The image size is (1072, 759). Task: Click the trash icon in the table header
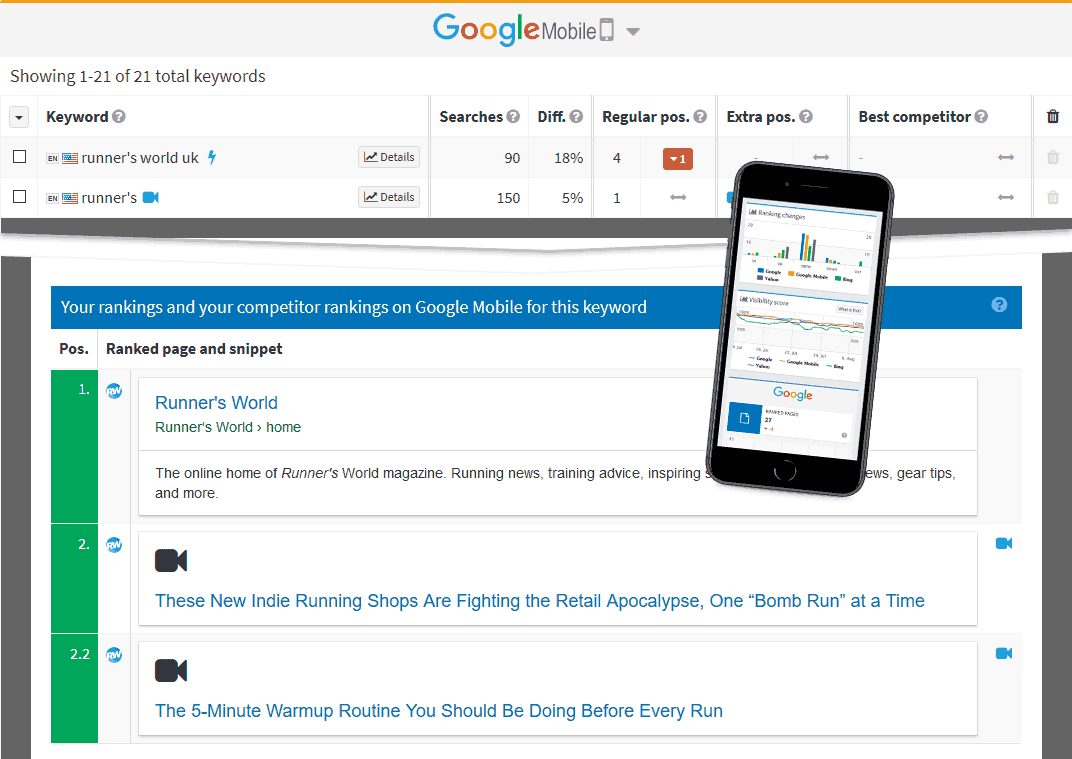pos(1052,116)
